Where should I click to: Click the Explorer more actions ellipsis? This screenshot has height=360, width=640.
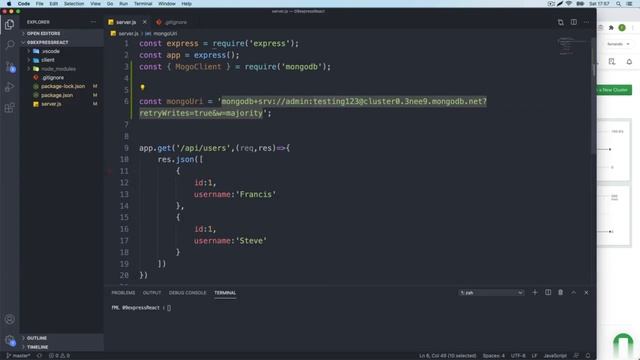pos(93,22)
